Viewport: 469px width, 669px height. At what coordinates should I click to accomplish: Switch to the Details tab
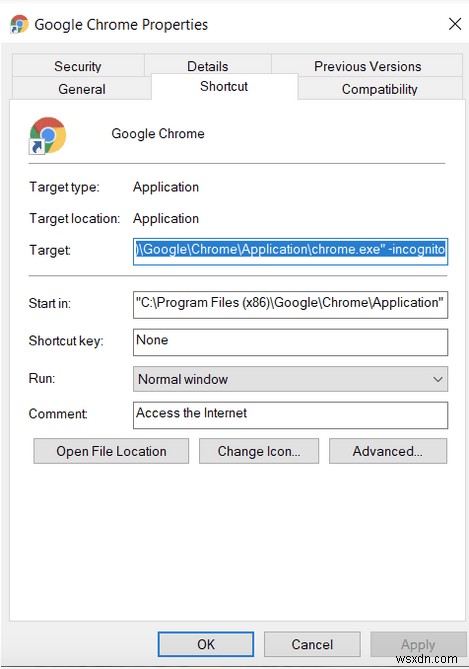pyautogui.click(x=207, y=66)
